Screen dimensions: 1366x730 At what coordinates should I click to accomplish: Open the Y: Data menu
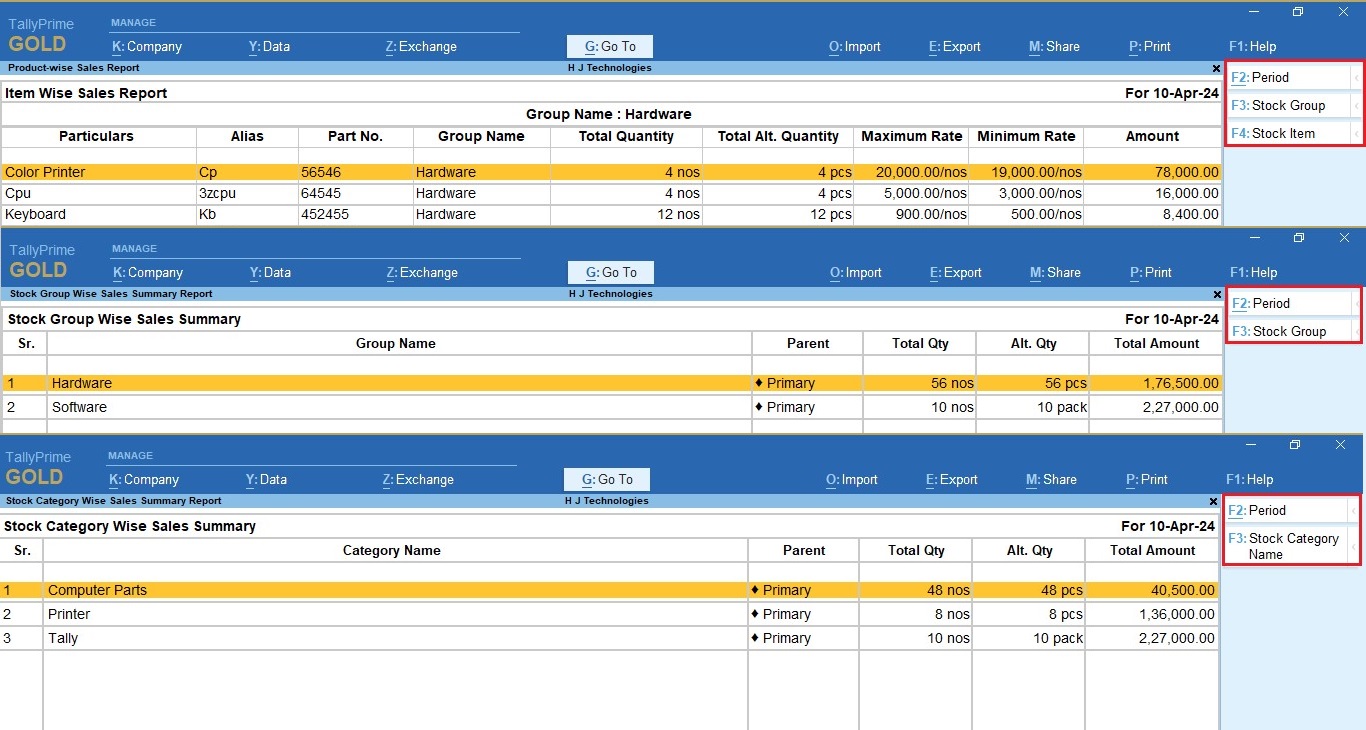pos(269,46)
